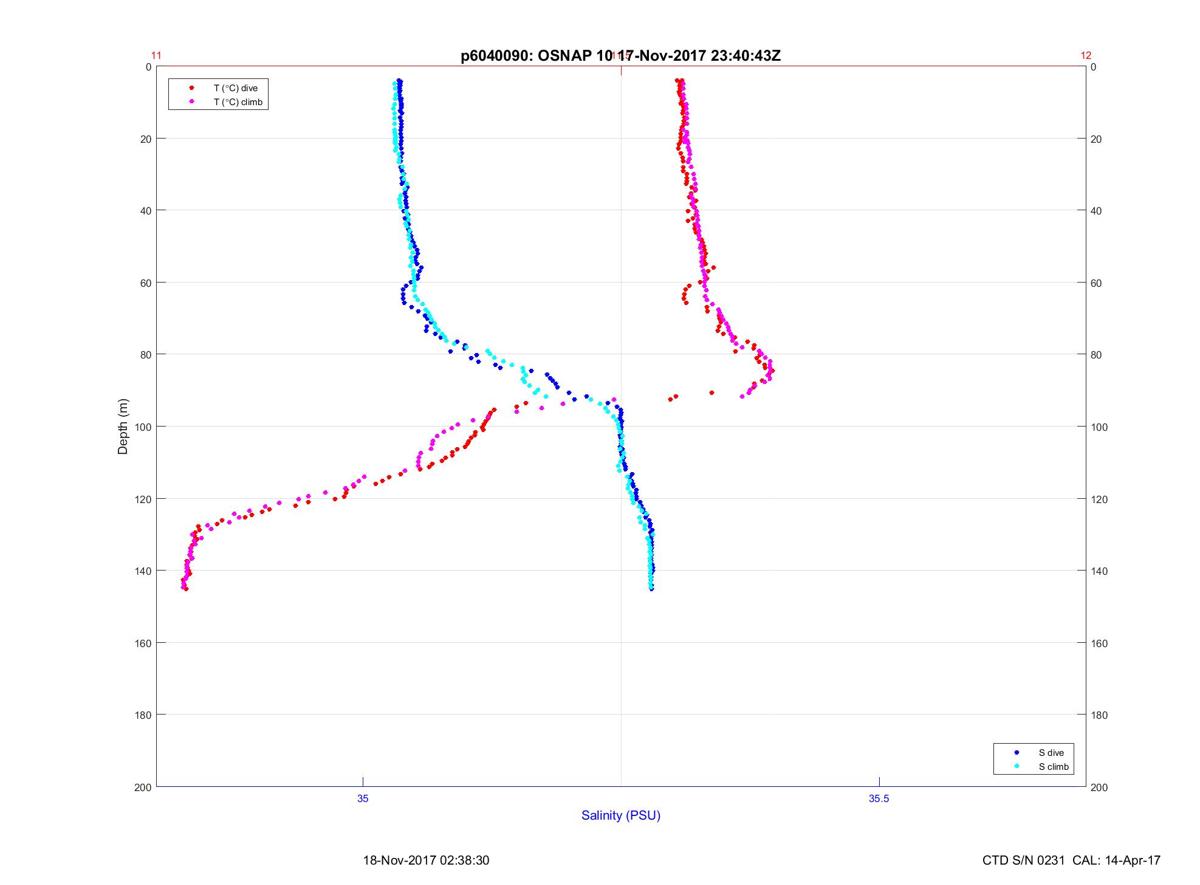Click the '20' tick on the right depth axis
The image size is (1200, 885).
click(1097, 139)
